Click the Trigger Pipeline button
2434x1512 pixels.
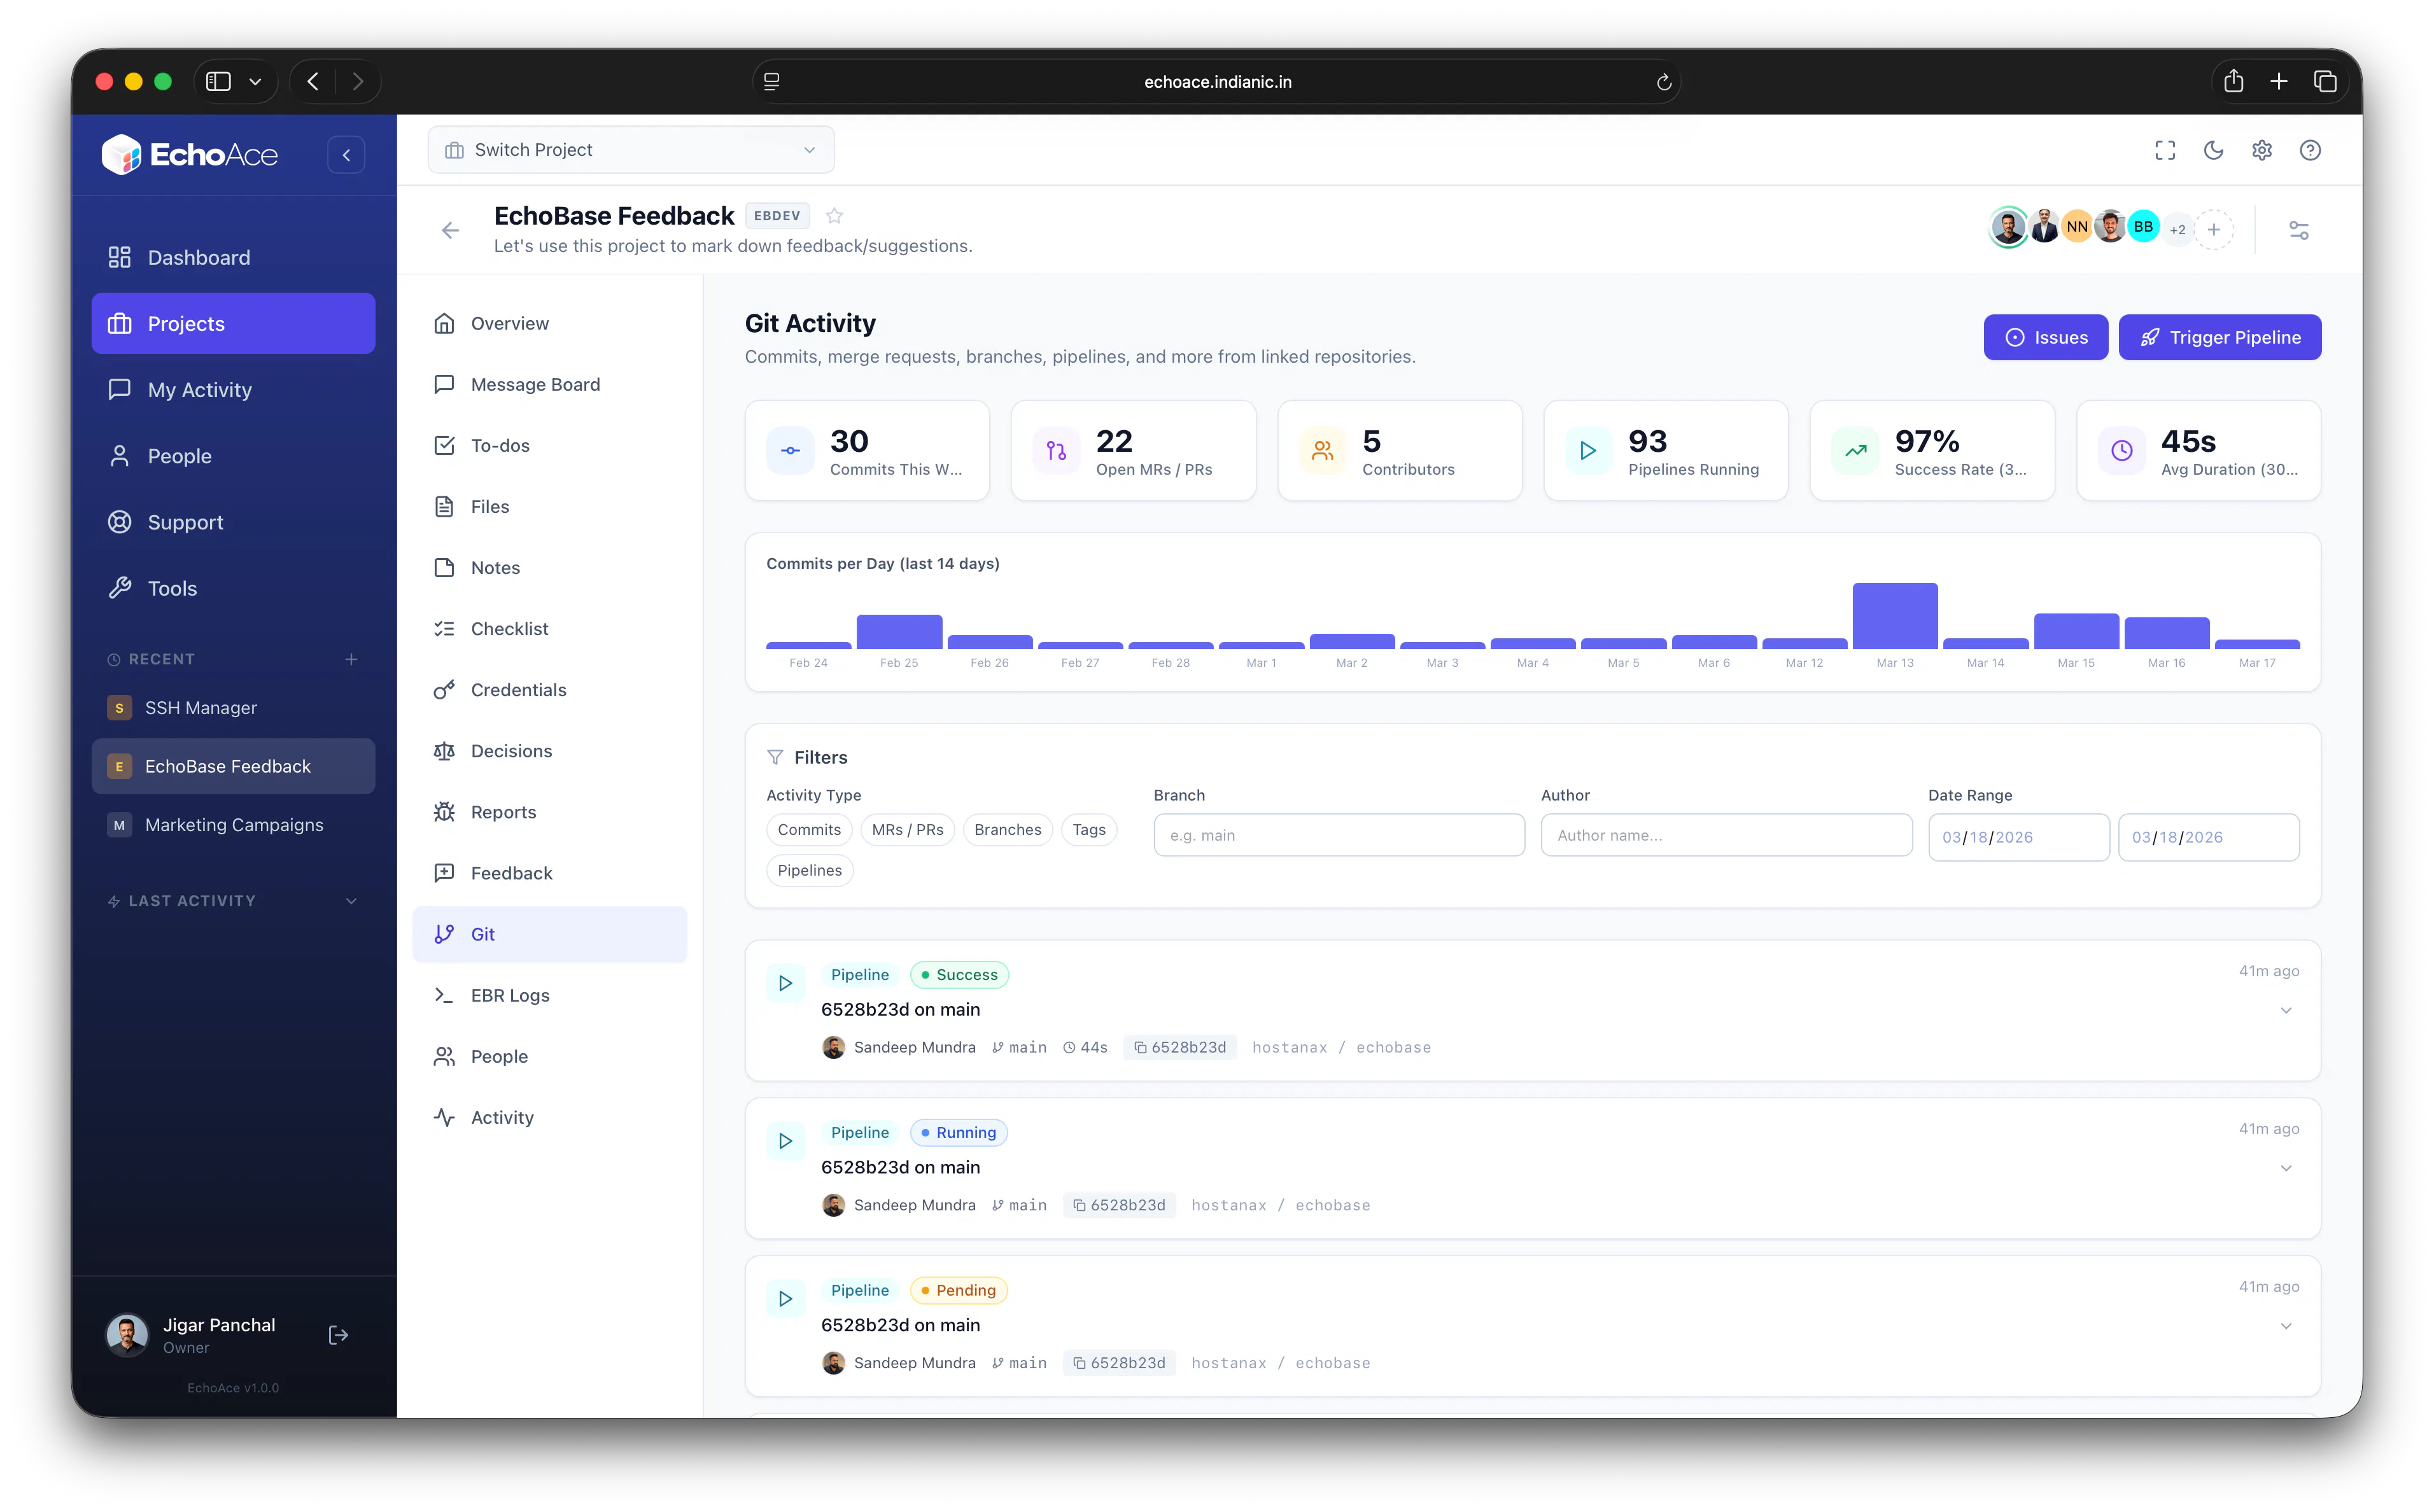click(x=2219, y=338)
